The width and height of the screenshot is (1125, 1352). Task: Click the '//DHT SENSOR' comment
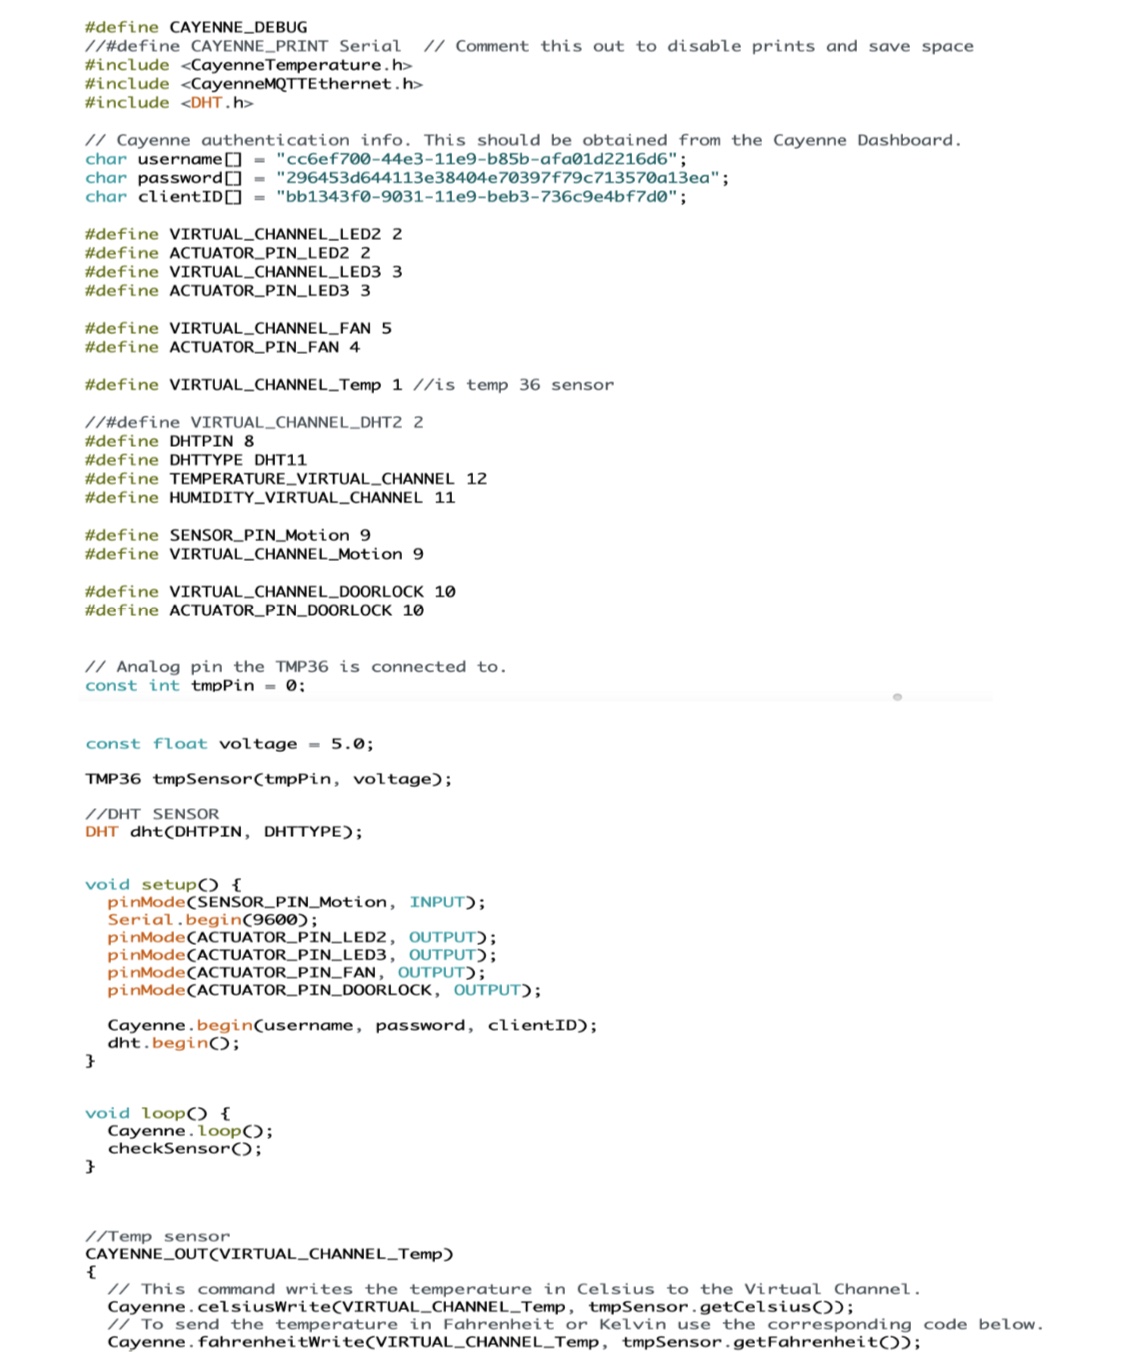click(152, 814)
